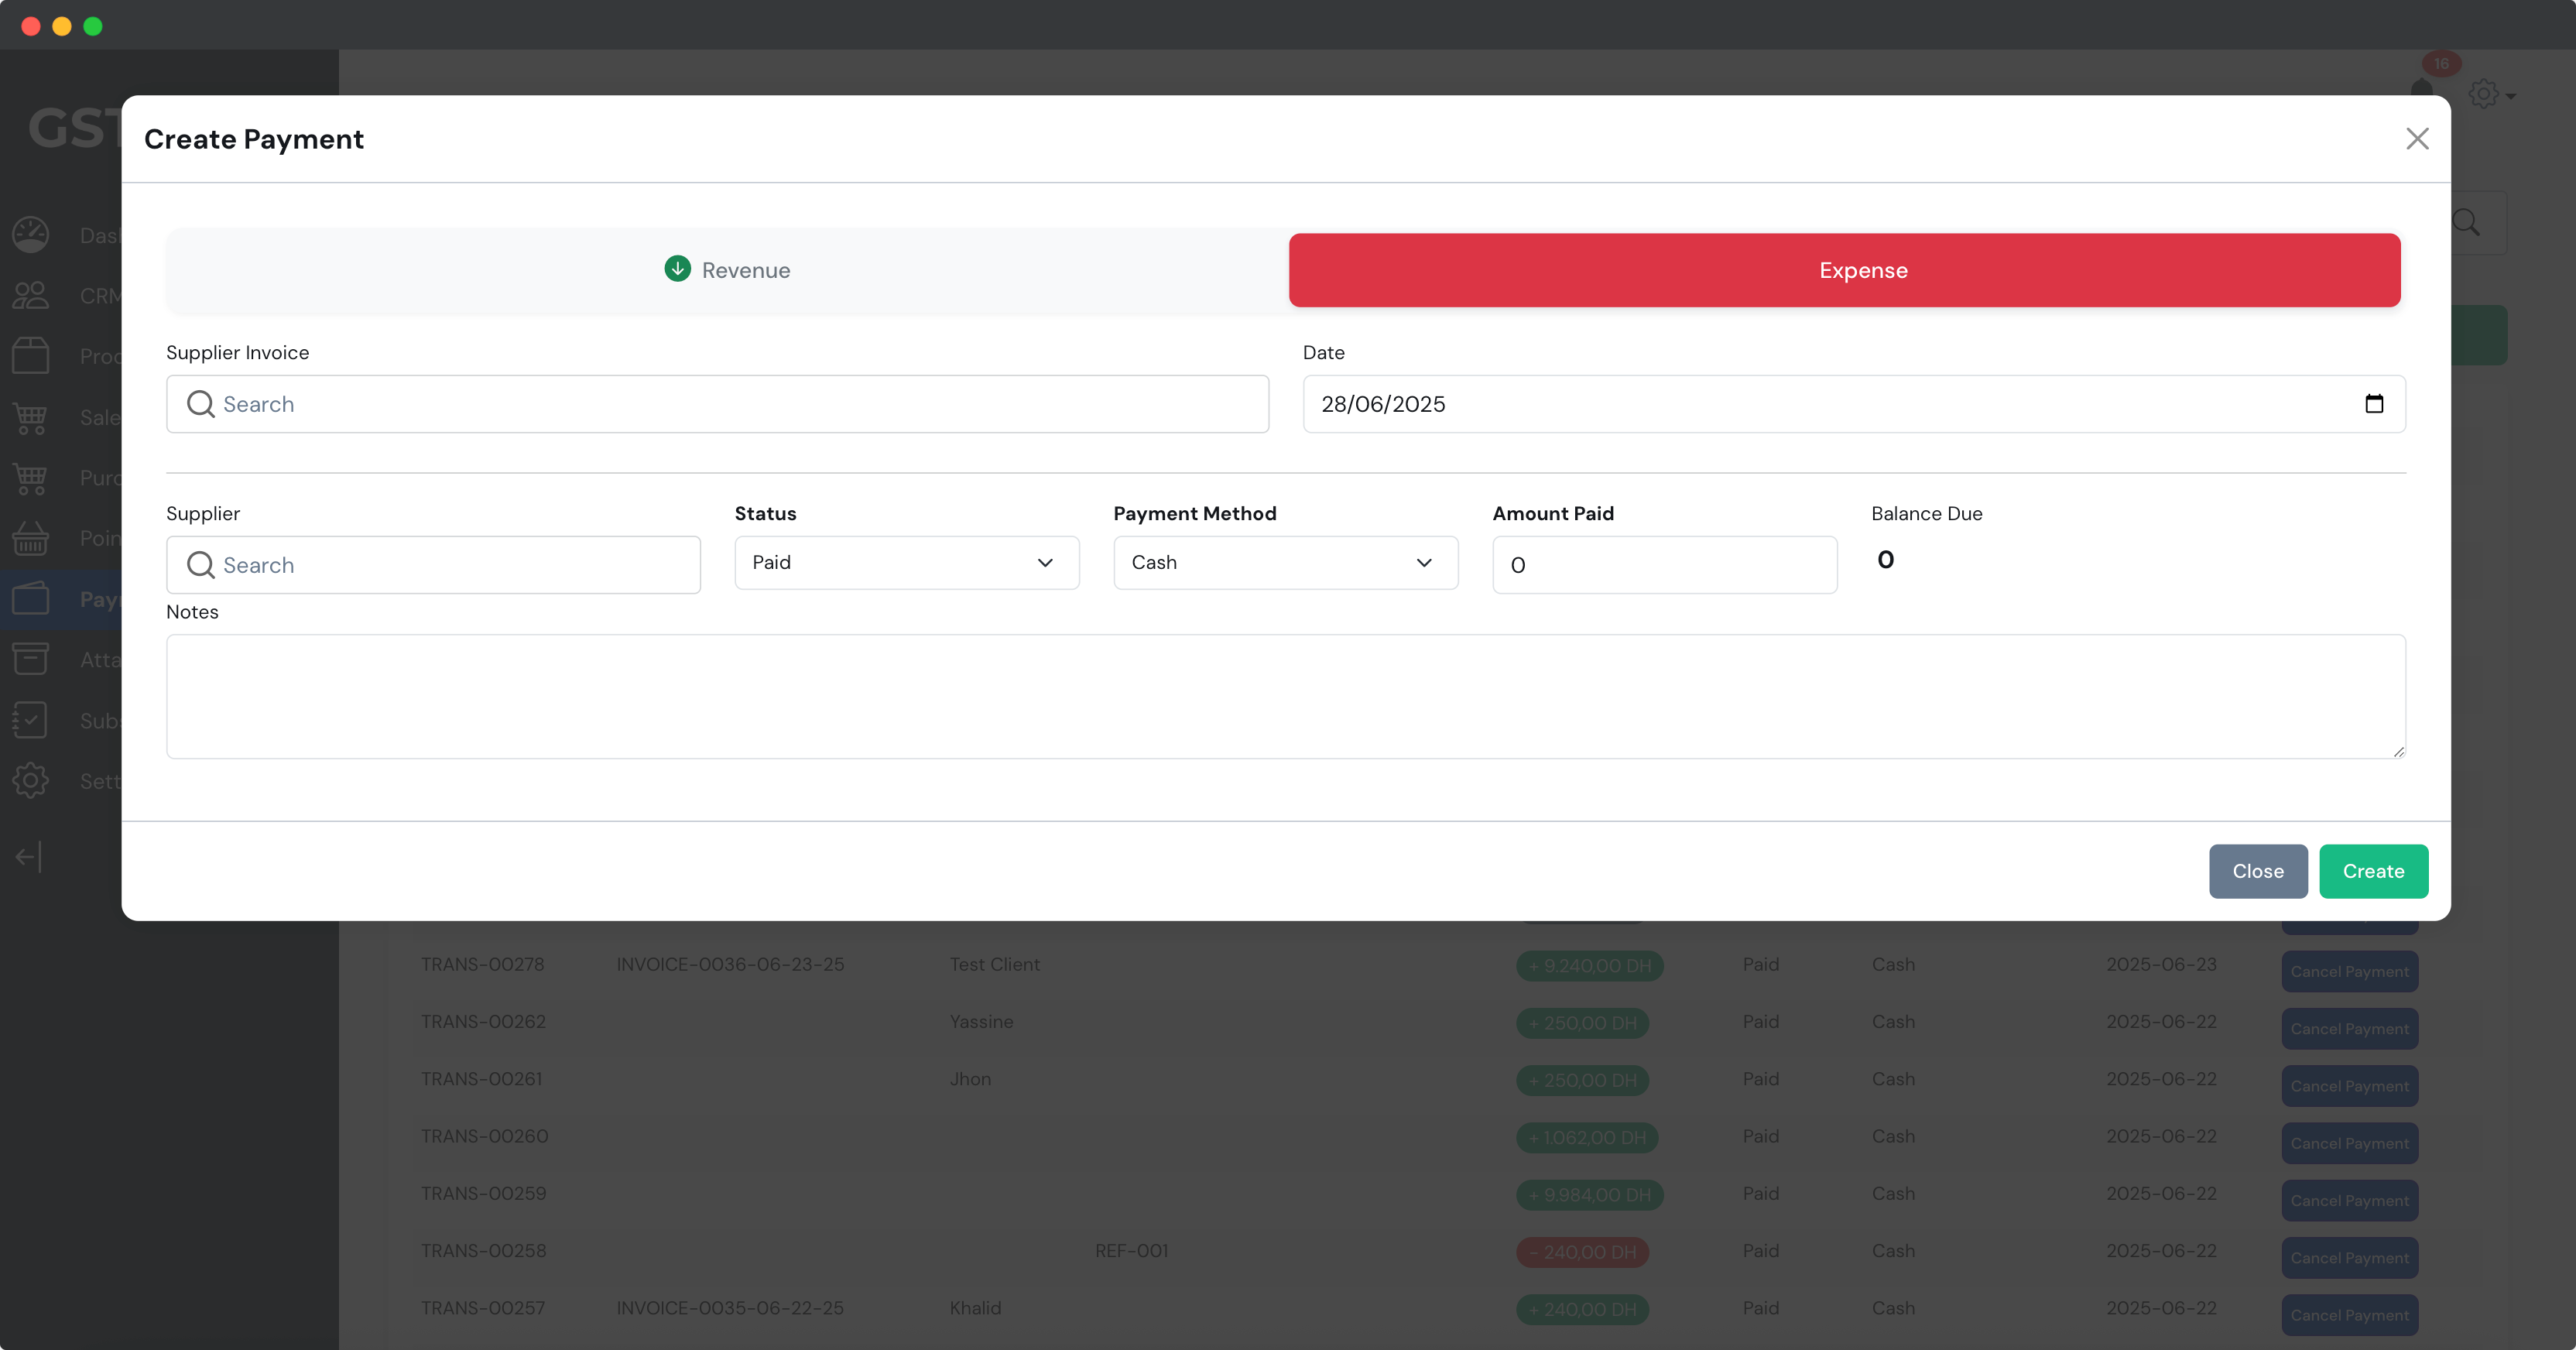The height and width of the screenshot is (1350, 2576).
Task: Click inside the Notes text area
Action: pyautogui.click(x=1285, y=696)
